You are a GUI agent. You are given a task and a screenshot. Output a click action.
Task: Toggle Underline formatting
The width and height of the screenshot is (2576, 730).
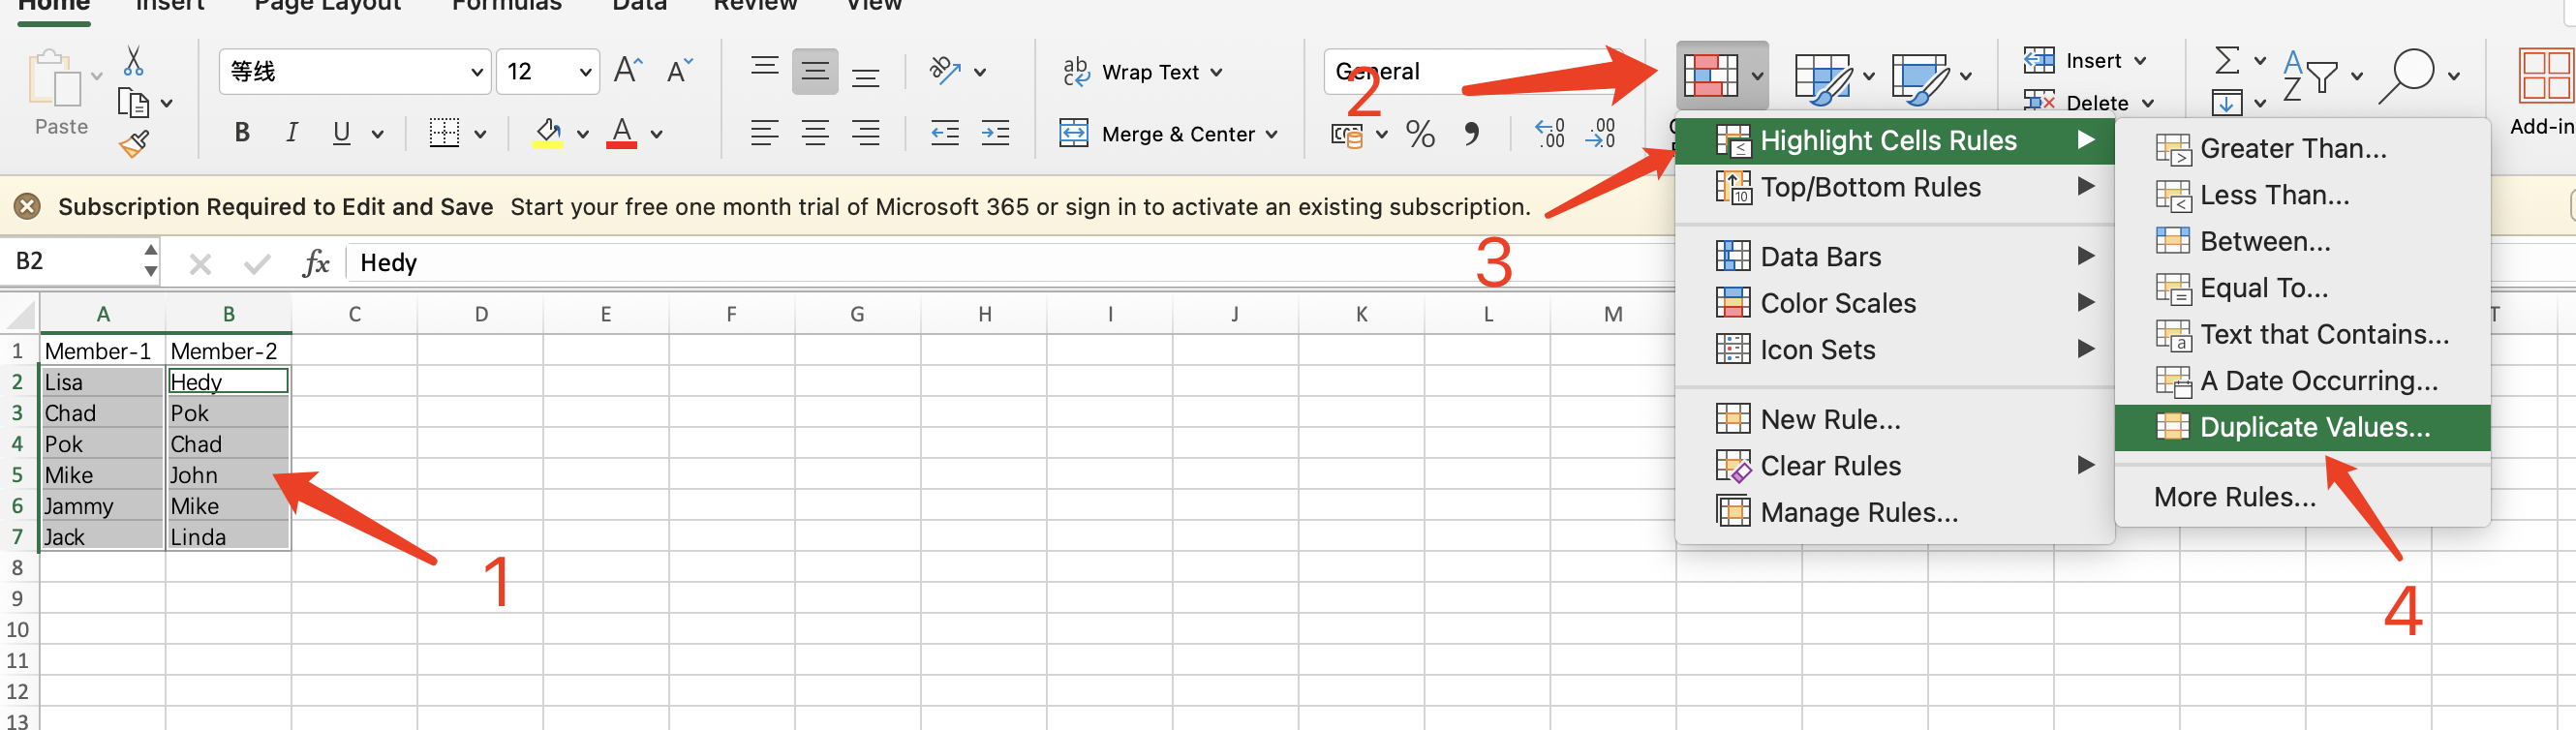342,133
